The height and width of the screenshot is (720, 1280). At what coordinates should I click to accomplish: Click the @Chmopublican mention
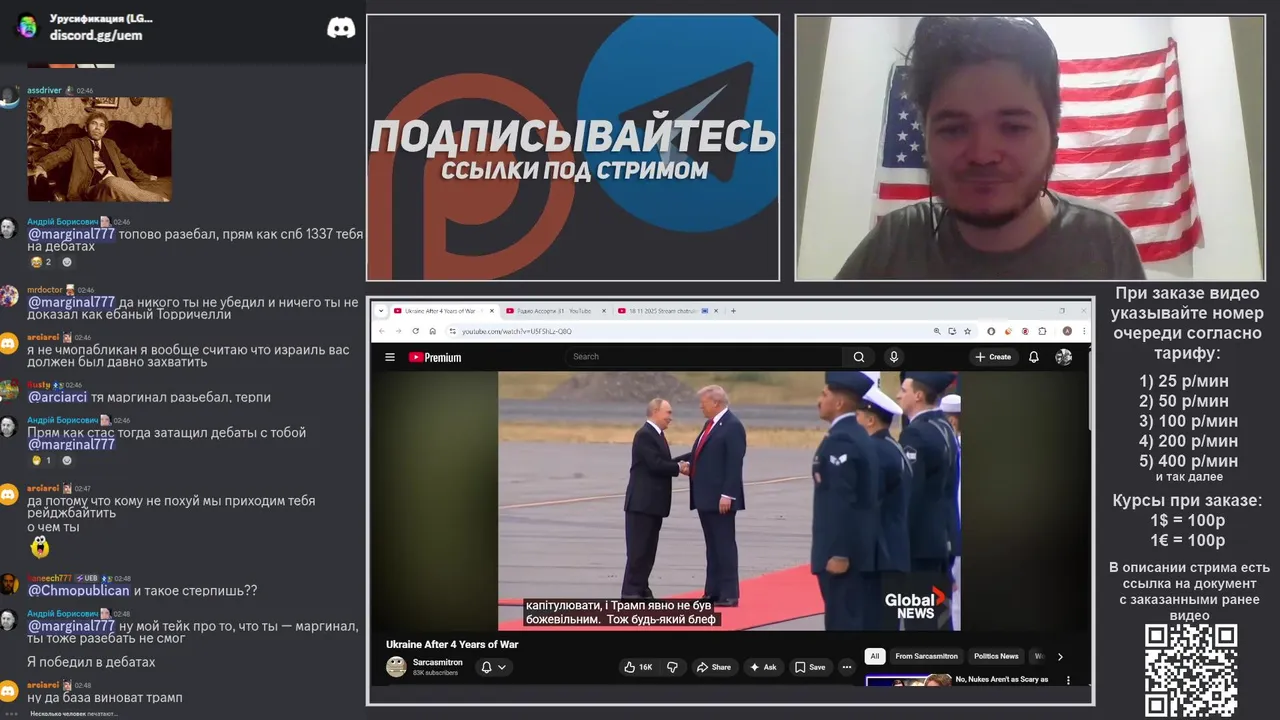click(x=79, y=590)
